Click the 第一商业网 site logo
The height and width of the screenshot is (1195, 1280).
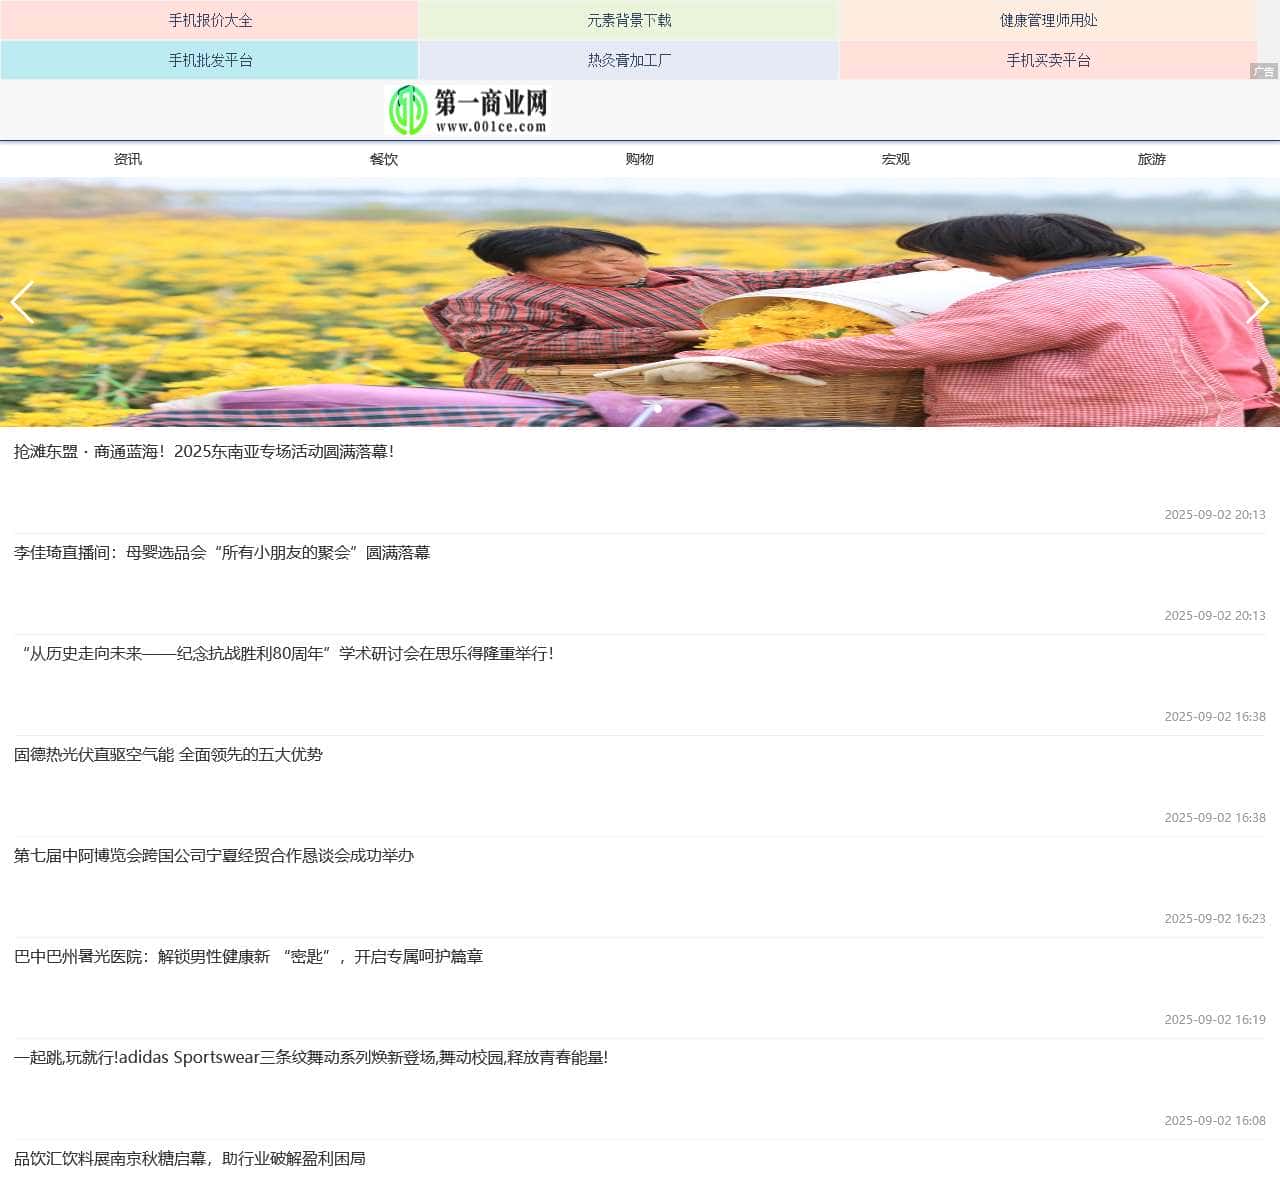coord(468,110)
